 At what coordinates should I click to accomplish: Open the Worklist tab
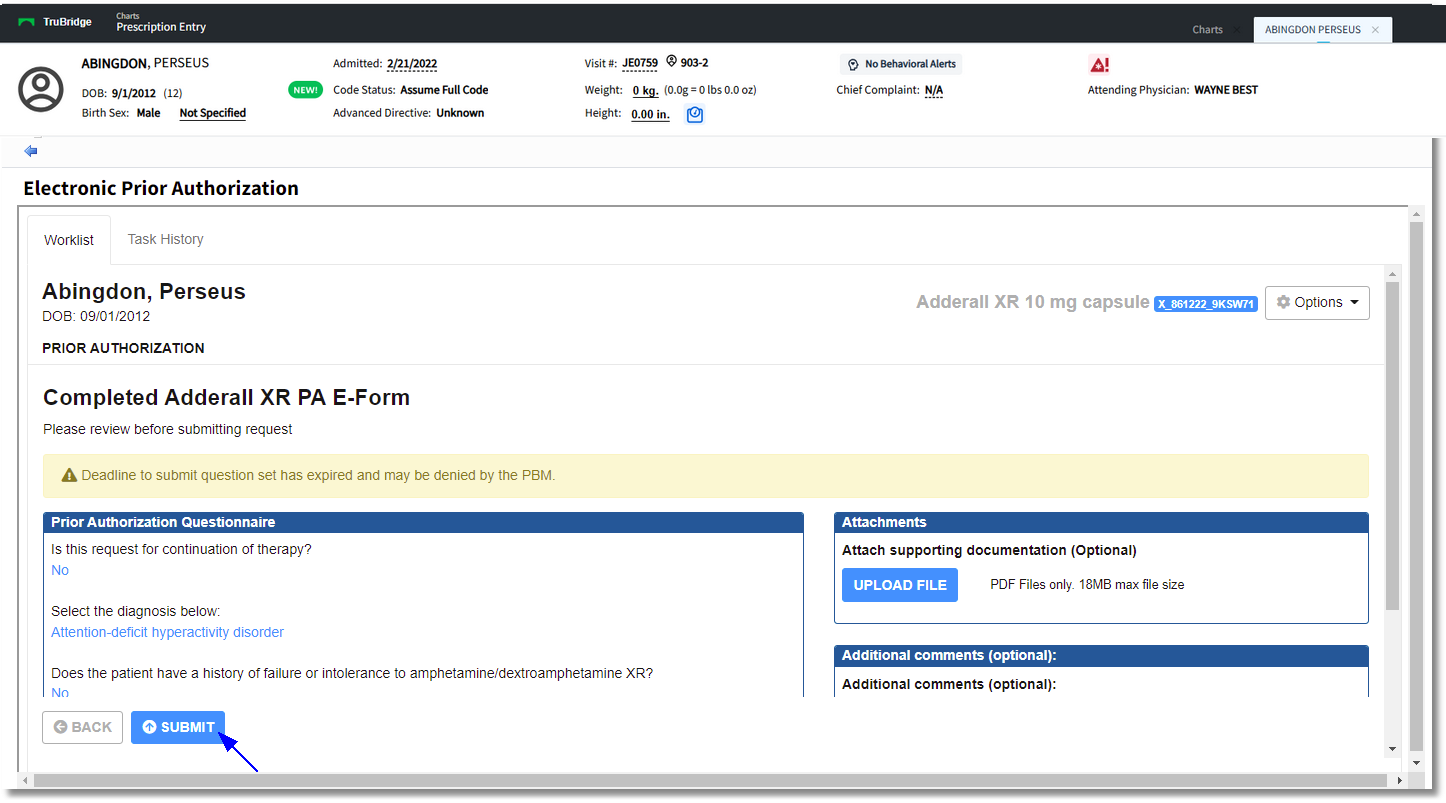pyautogui.click(x=69, y=240)
